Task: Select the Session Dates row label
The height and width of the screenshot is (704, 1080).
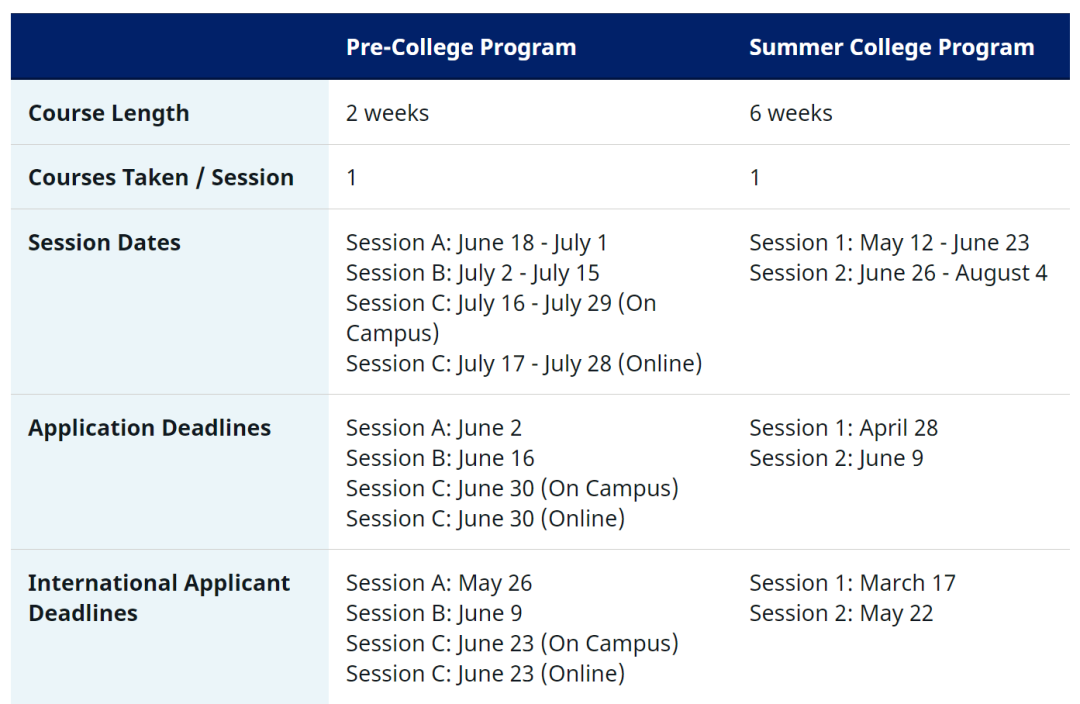Action: pyautogui.click(x=104, y=242)
